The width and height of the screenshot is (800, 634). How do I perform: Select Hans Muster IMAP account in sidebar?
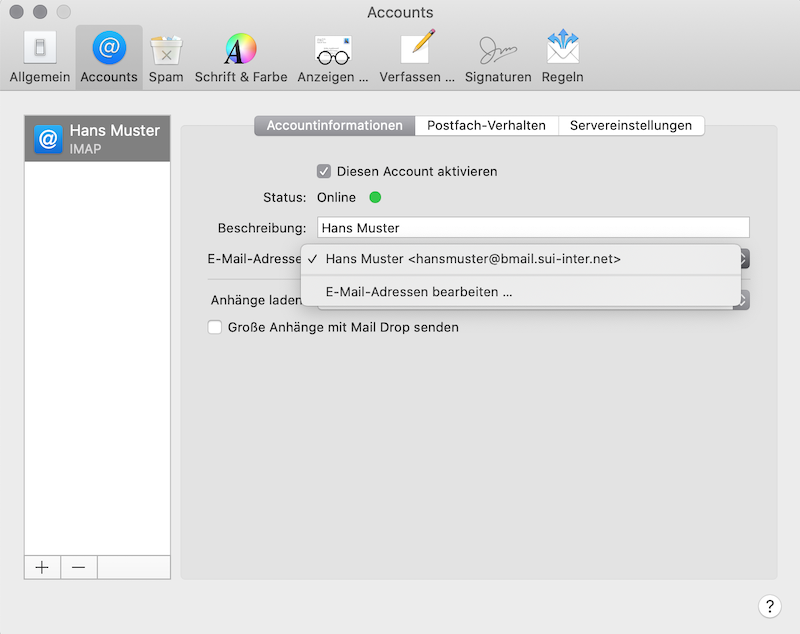[97, 139]
